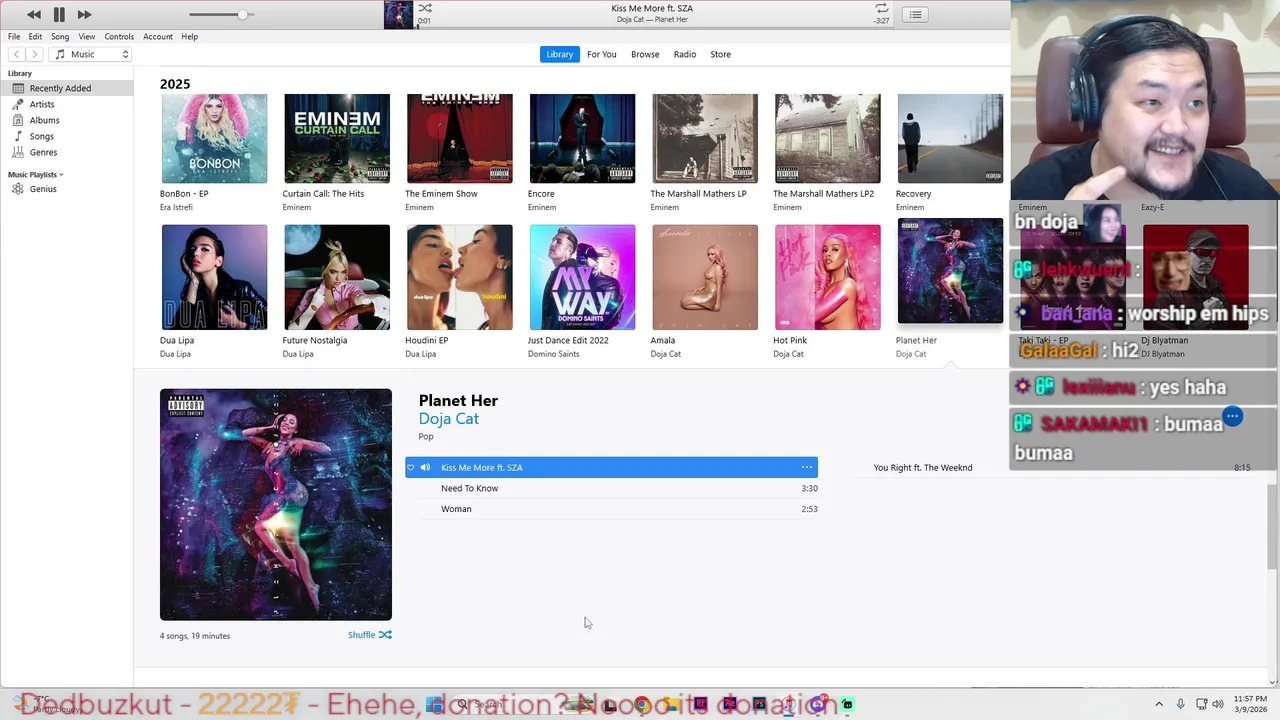Viewport: 1280px width, 720px height.
Task: Switch to the Radio tab
Action: click(x=685, y=54)
